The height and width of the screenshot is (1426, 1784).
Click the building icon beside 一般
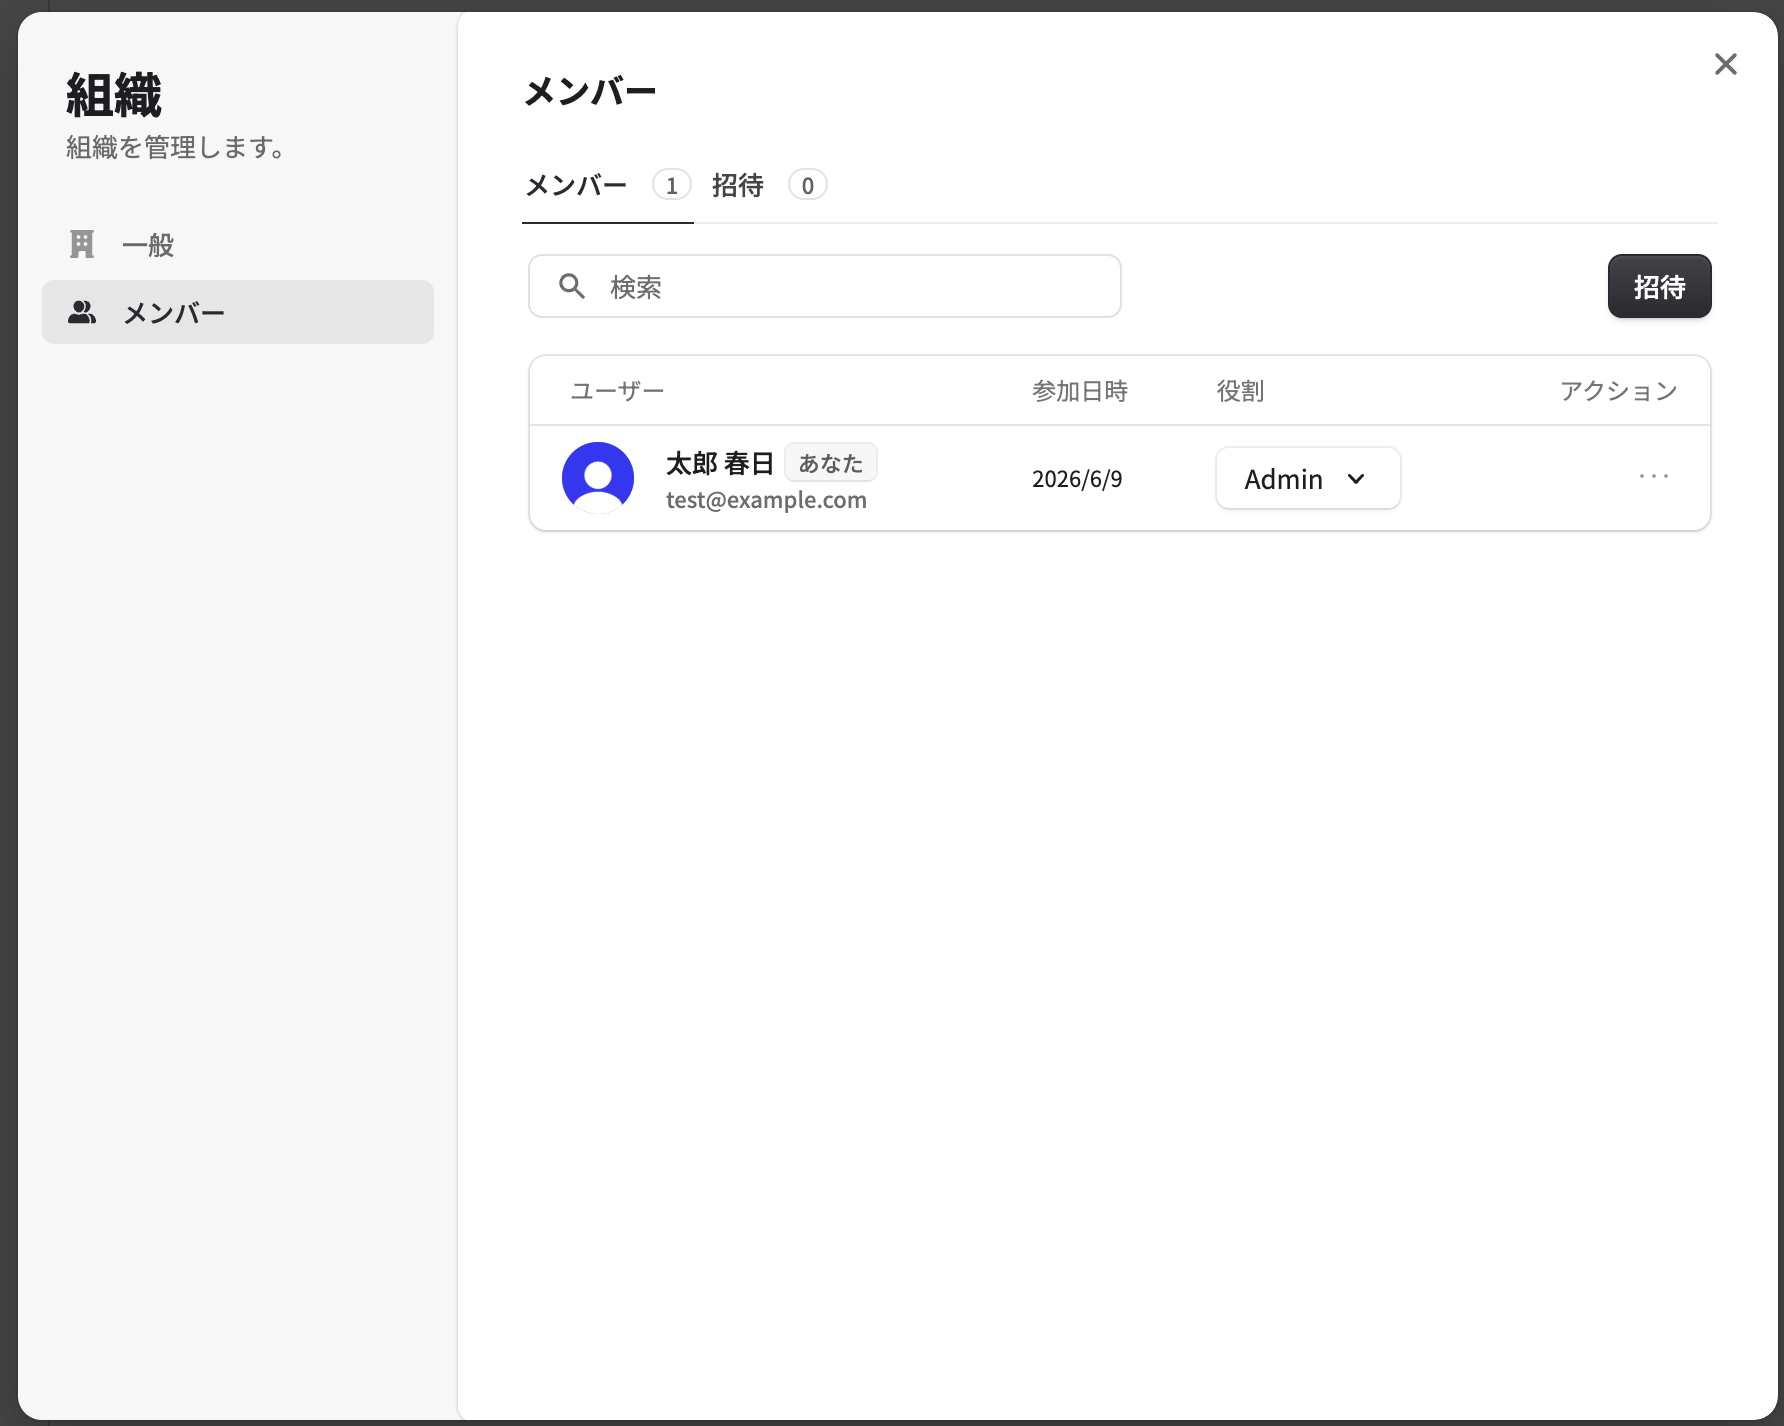[x=82, y=244]
